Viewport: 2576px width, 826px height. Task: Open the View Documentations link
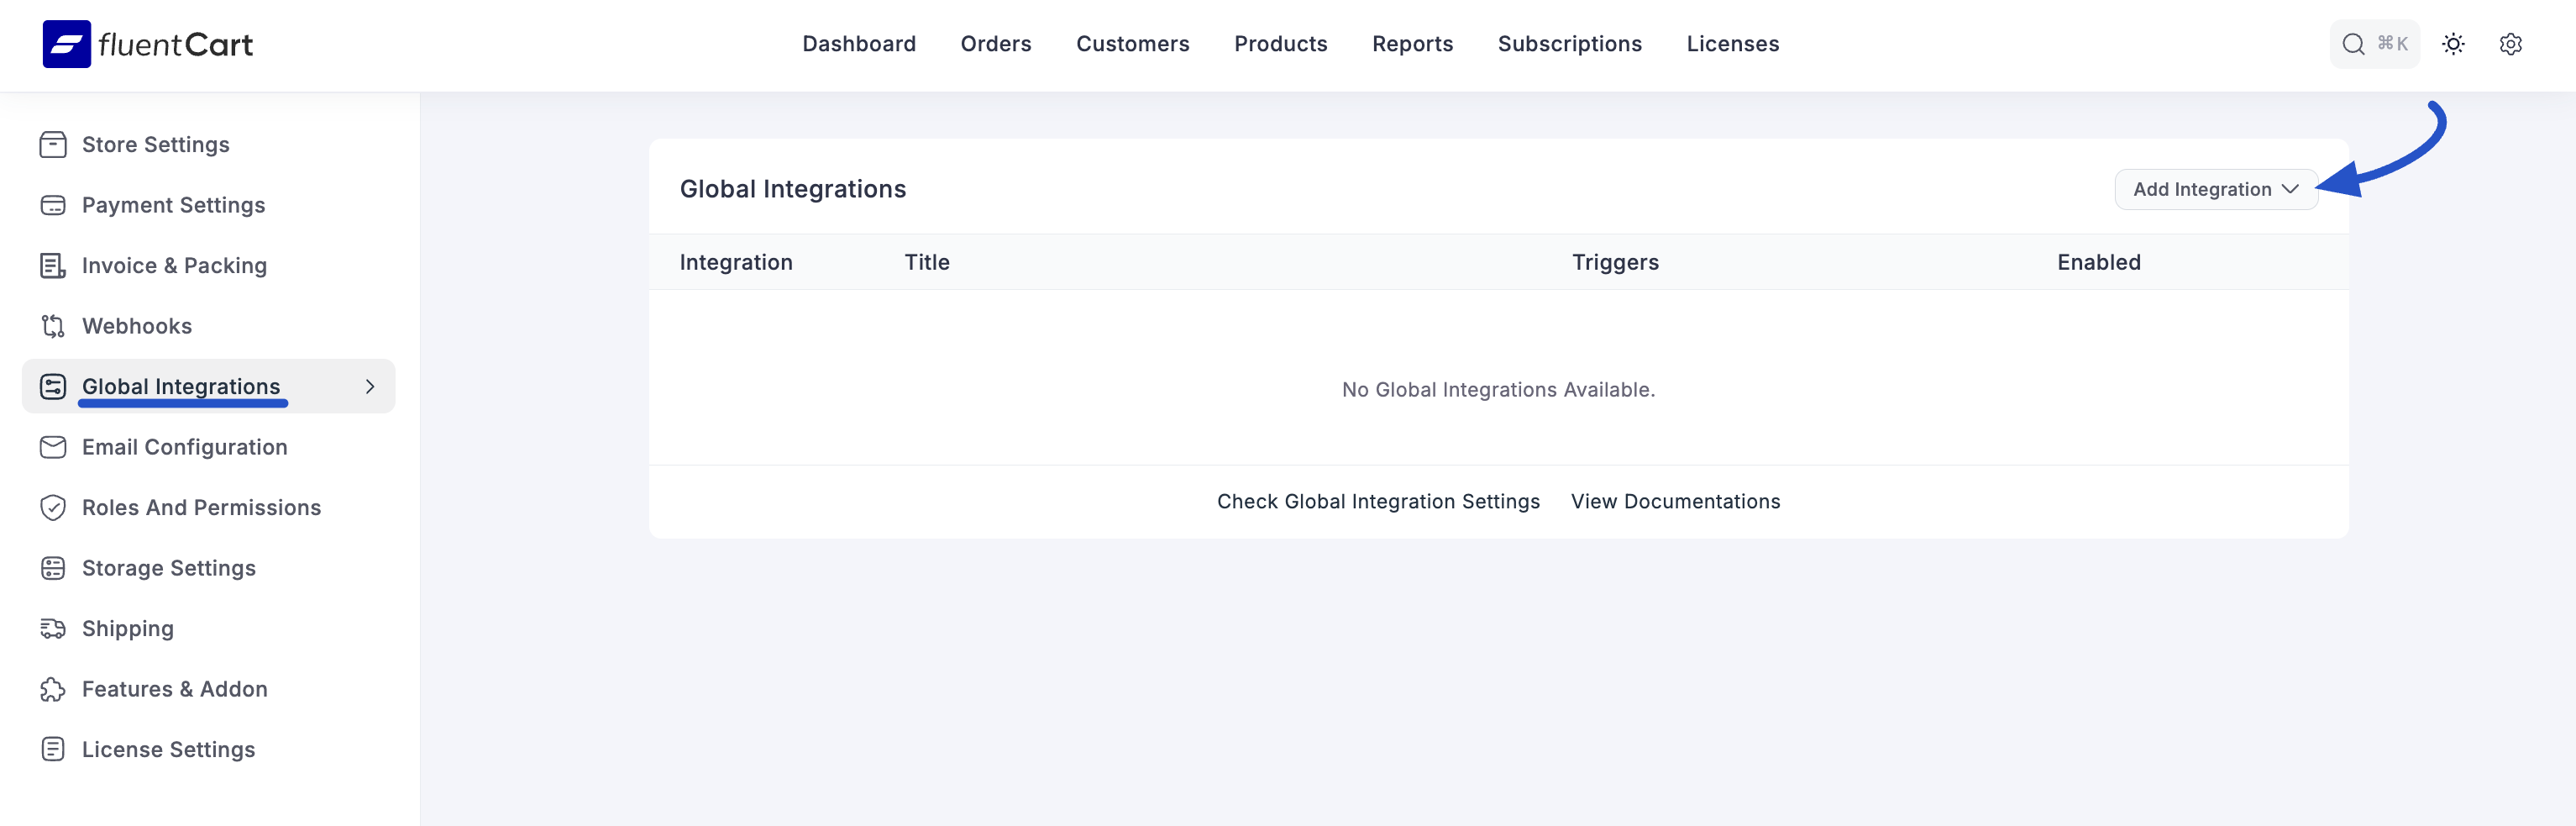[1675, 502]
